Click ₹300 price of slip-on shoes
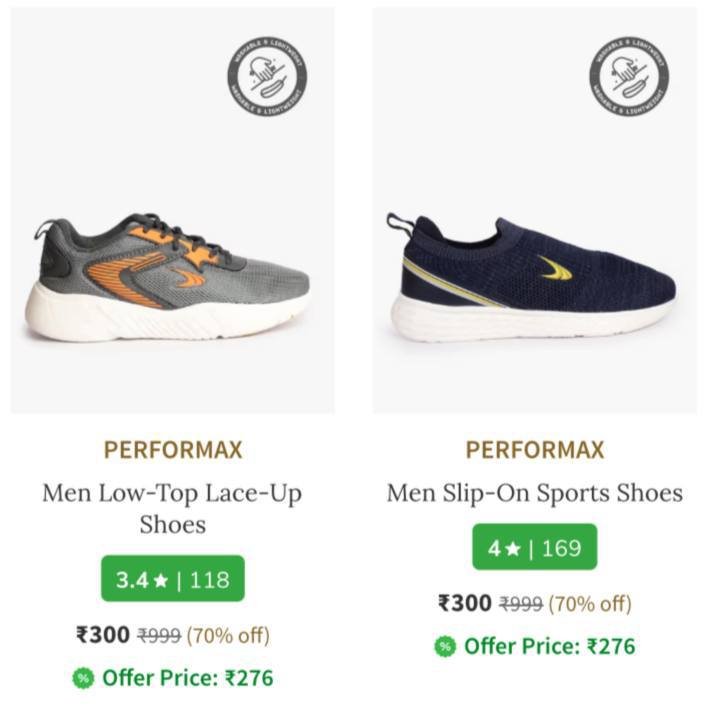 [465, 603]
